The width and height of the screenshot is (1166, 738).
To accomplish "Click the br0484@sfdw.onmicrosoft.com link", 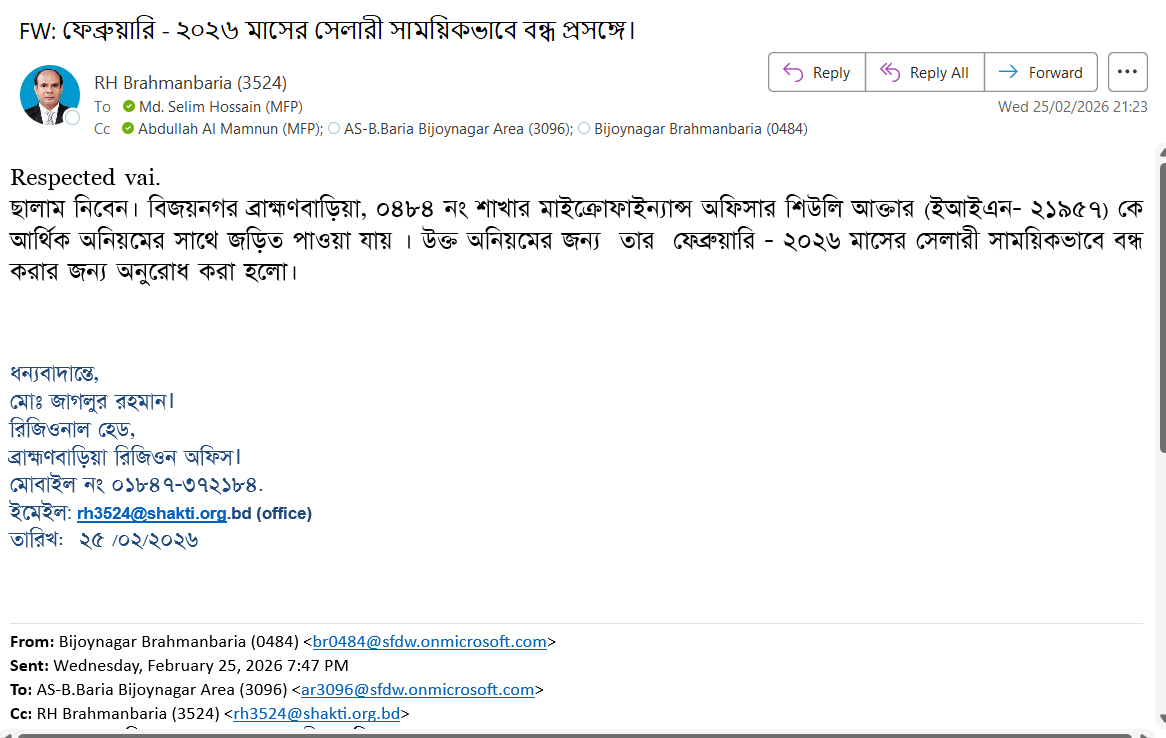I will pyautogui.click(x=430, y=642).
